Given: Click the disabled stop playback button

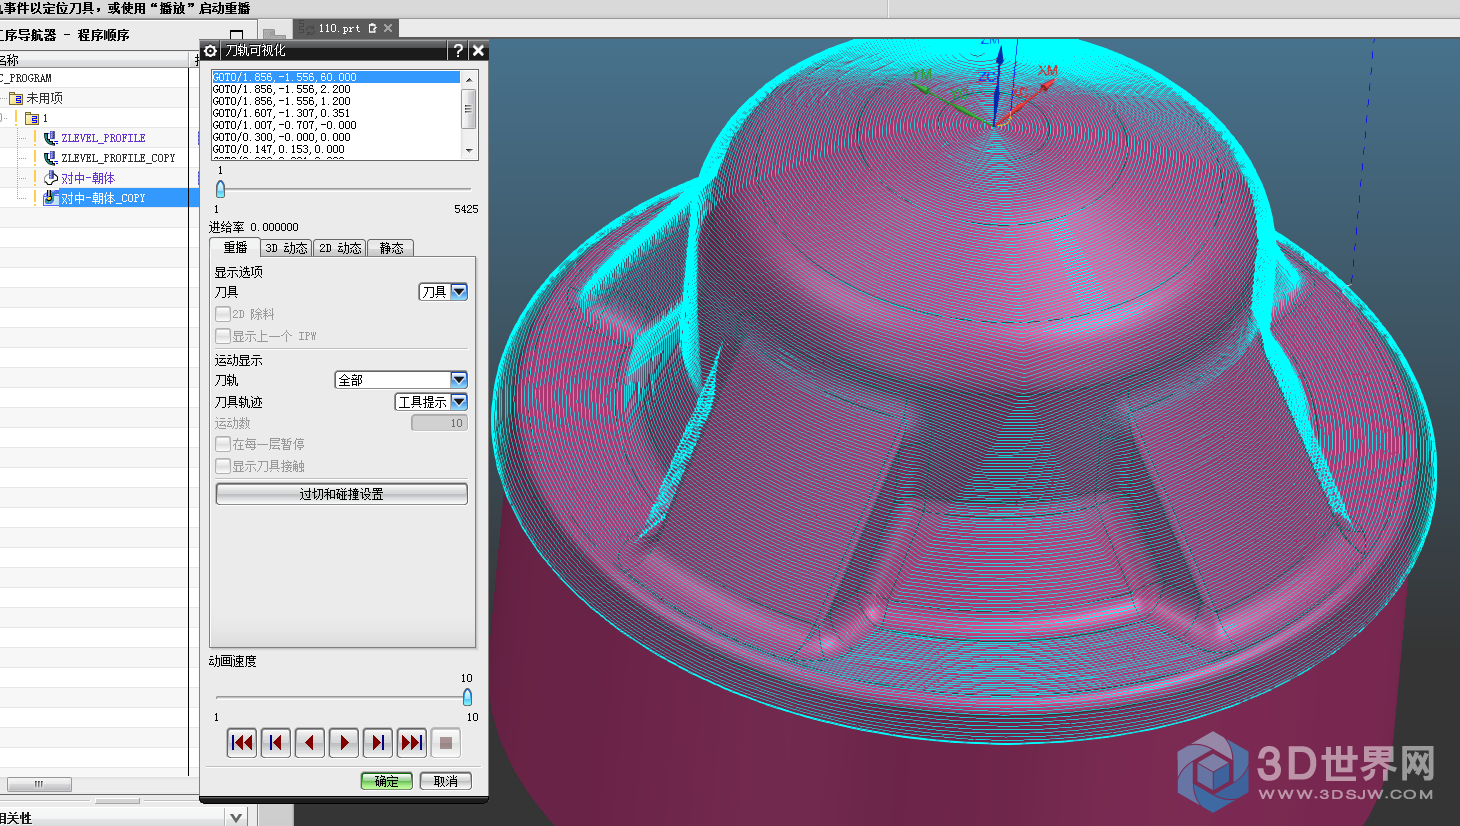Looking at the screenshot, I should [x=446, y=743].
